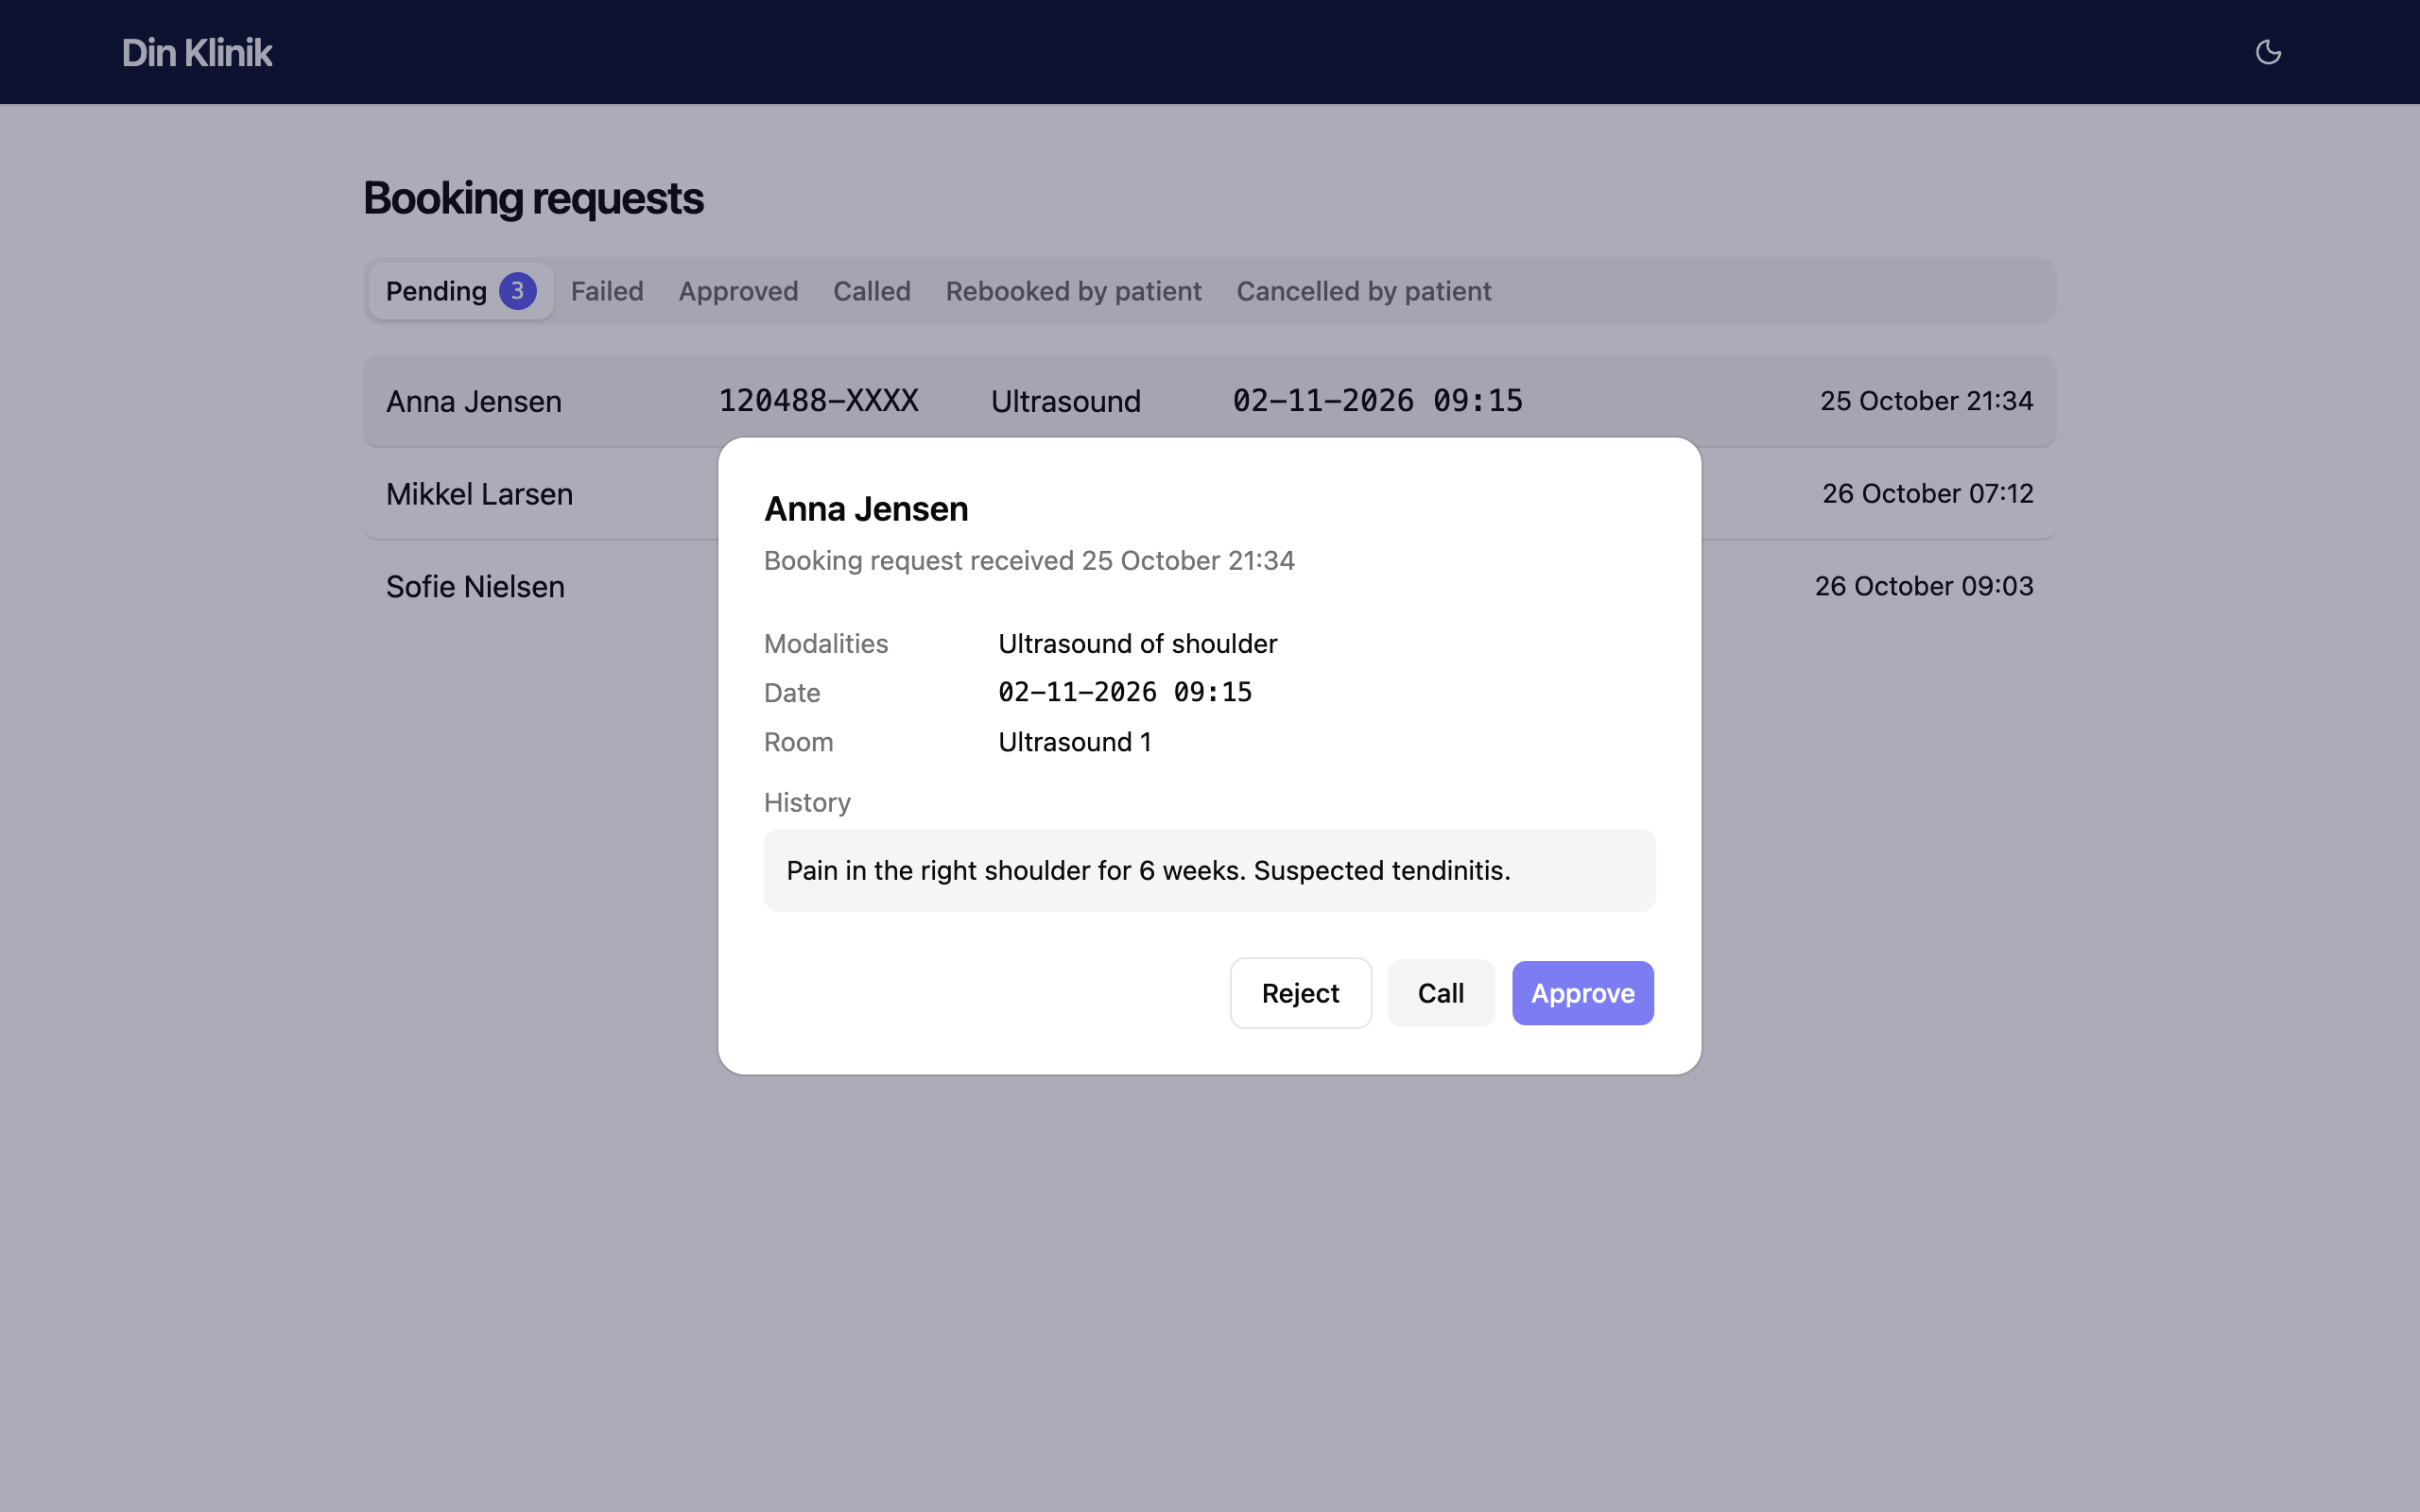Click the Anna Jensen dialog heading
Screen dimensions: 2420x1512
click(x=866, y=509)
